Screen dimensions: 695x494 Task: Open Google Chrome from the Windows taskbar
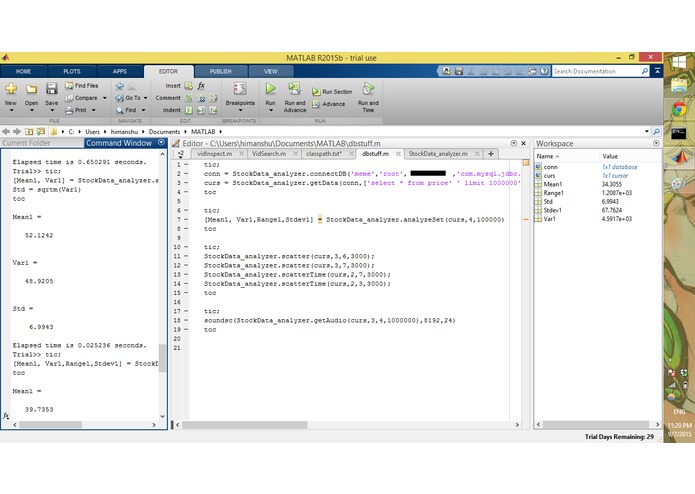[x=679, y=109]
